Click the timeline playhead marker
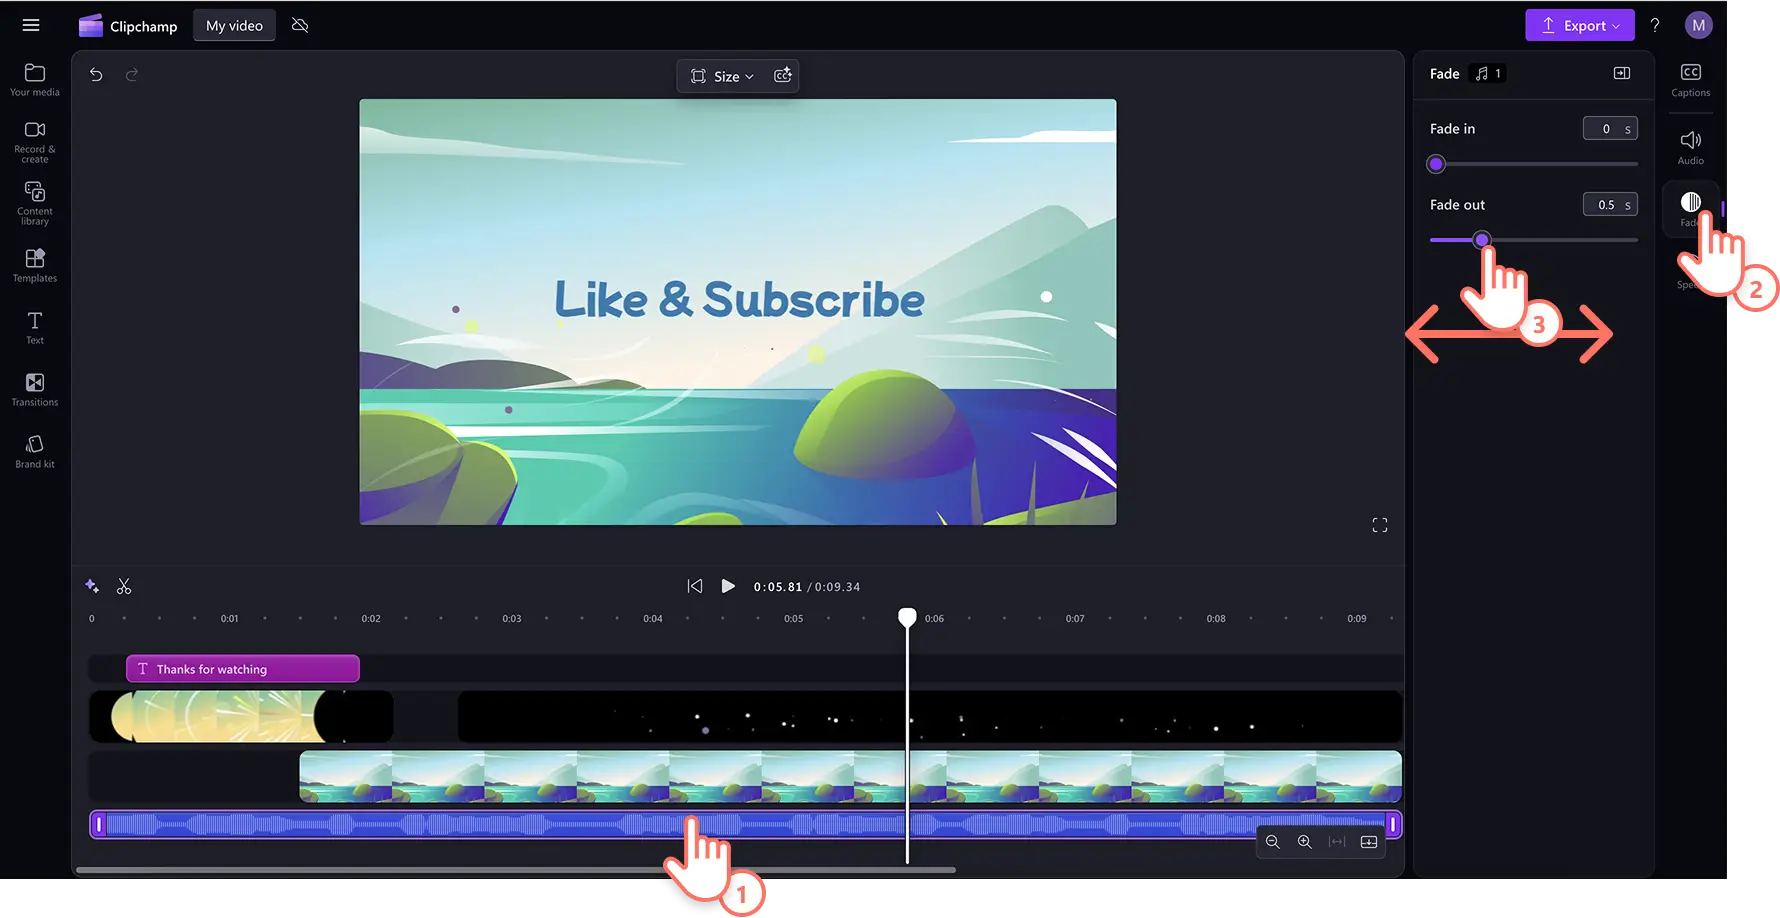The width and height of the screenshot is (1780, 918). click(907, 617)
